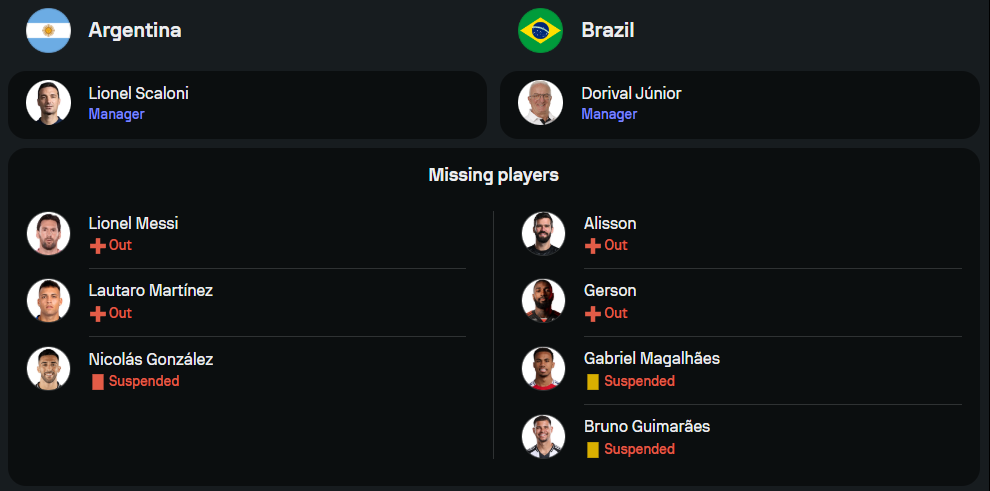Click the Brazil flag icon
This screenshot has height=491, width=990.
[540, 30]
